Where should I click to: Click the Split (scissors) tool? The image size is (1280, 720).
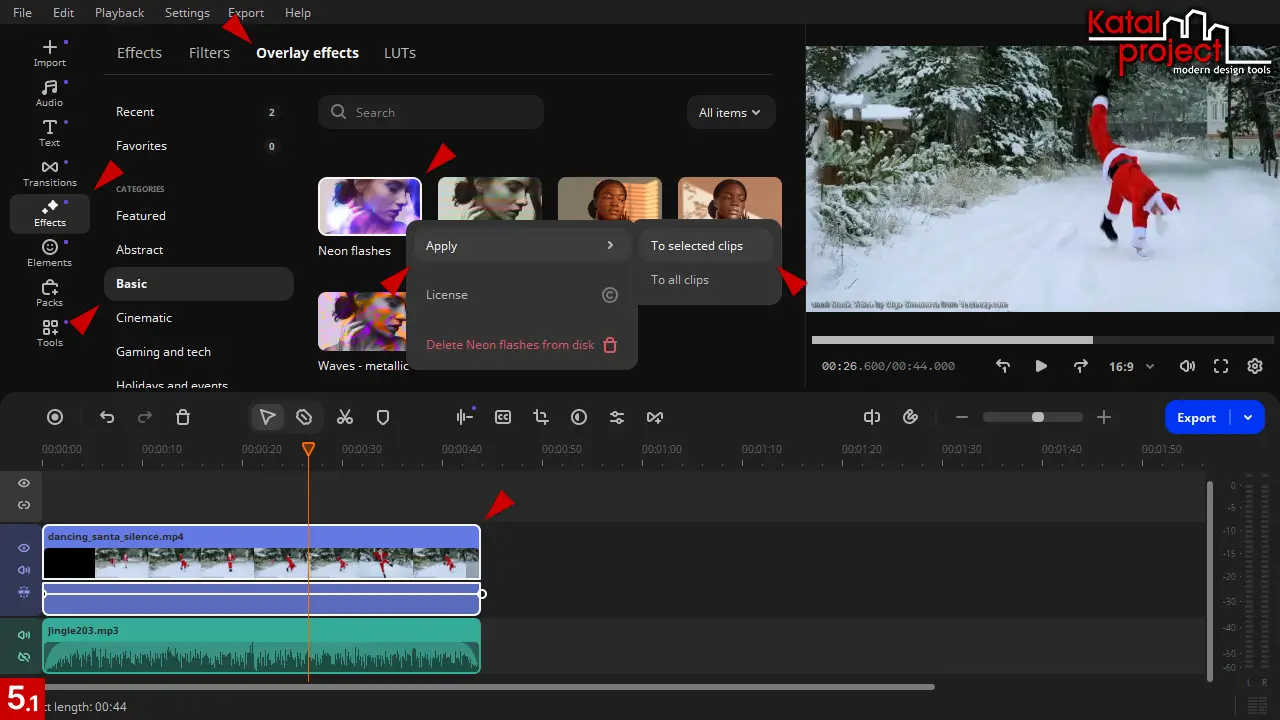click(345, 417)
